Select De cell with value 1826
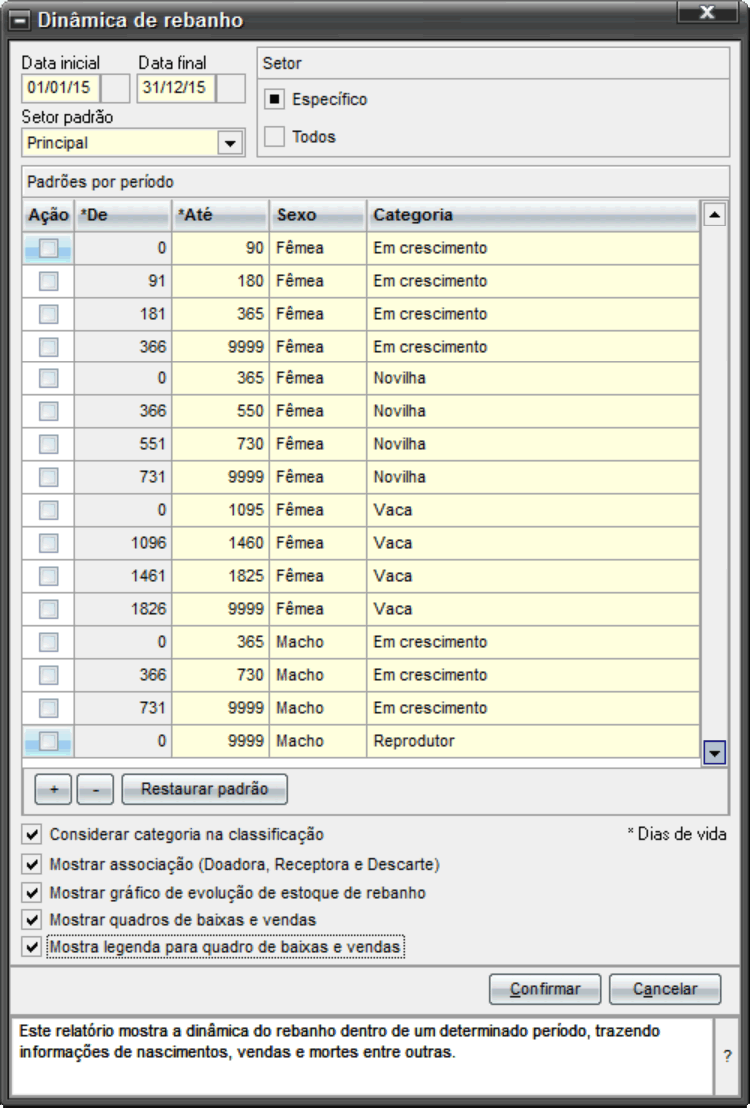The height and width of the screenshot is (1108, 750). [x=123, y=609]
